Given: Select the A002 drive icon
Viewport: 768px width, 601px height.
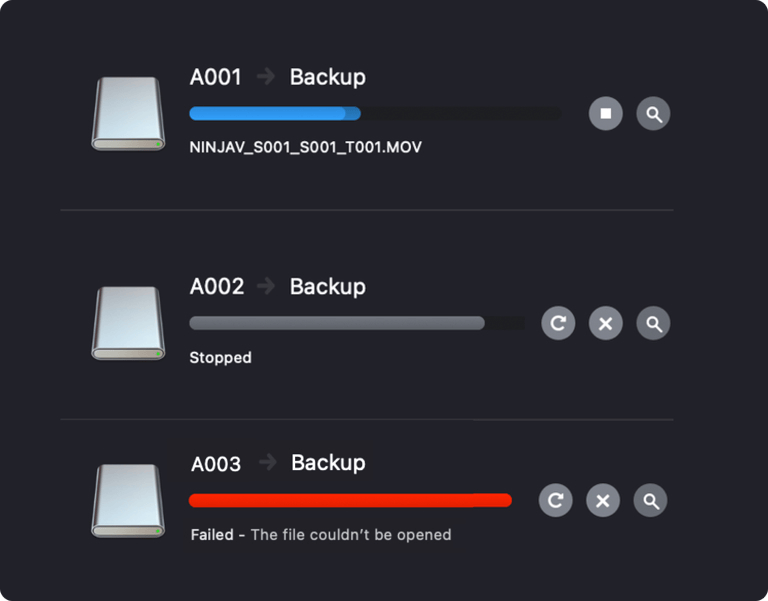Looking at the screenshot, I should pyautogui.click(x=128, y=323).
